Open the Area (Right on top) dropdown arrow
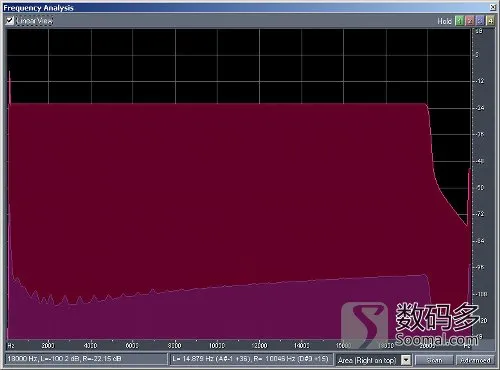 click(406, 360)
